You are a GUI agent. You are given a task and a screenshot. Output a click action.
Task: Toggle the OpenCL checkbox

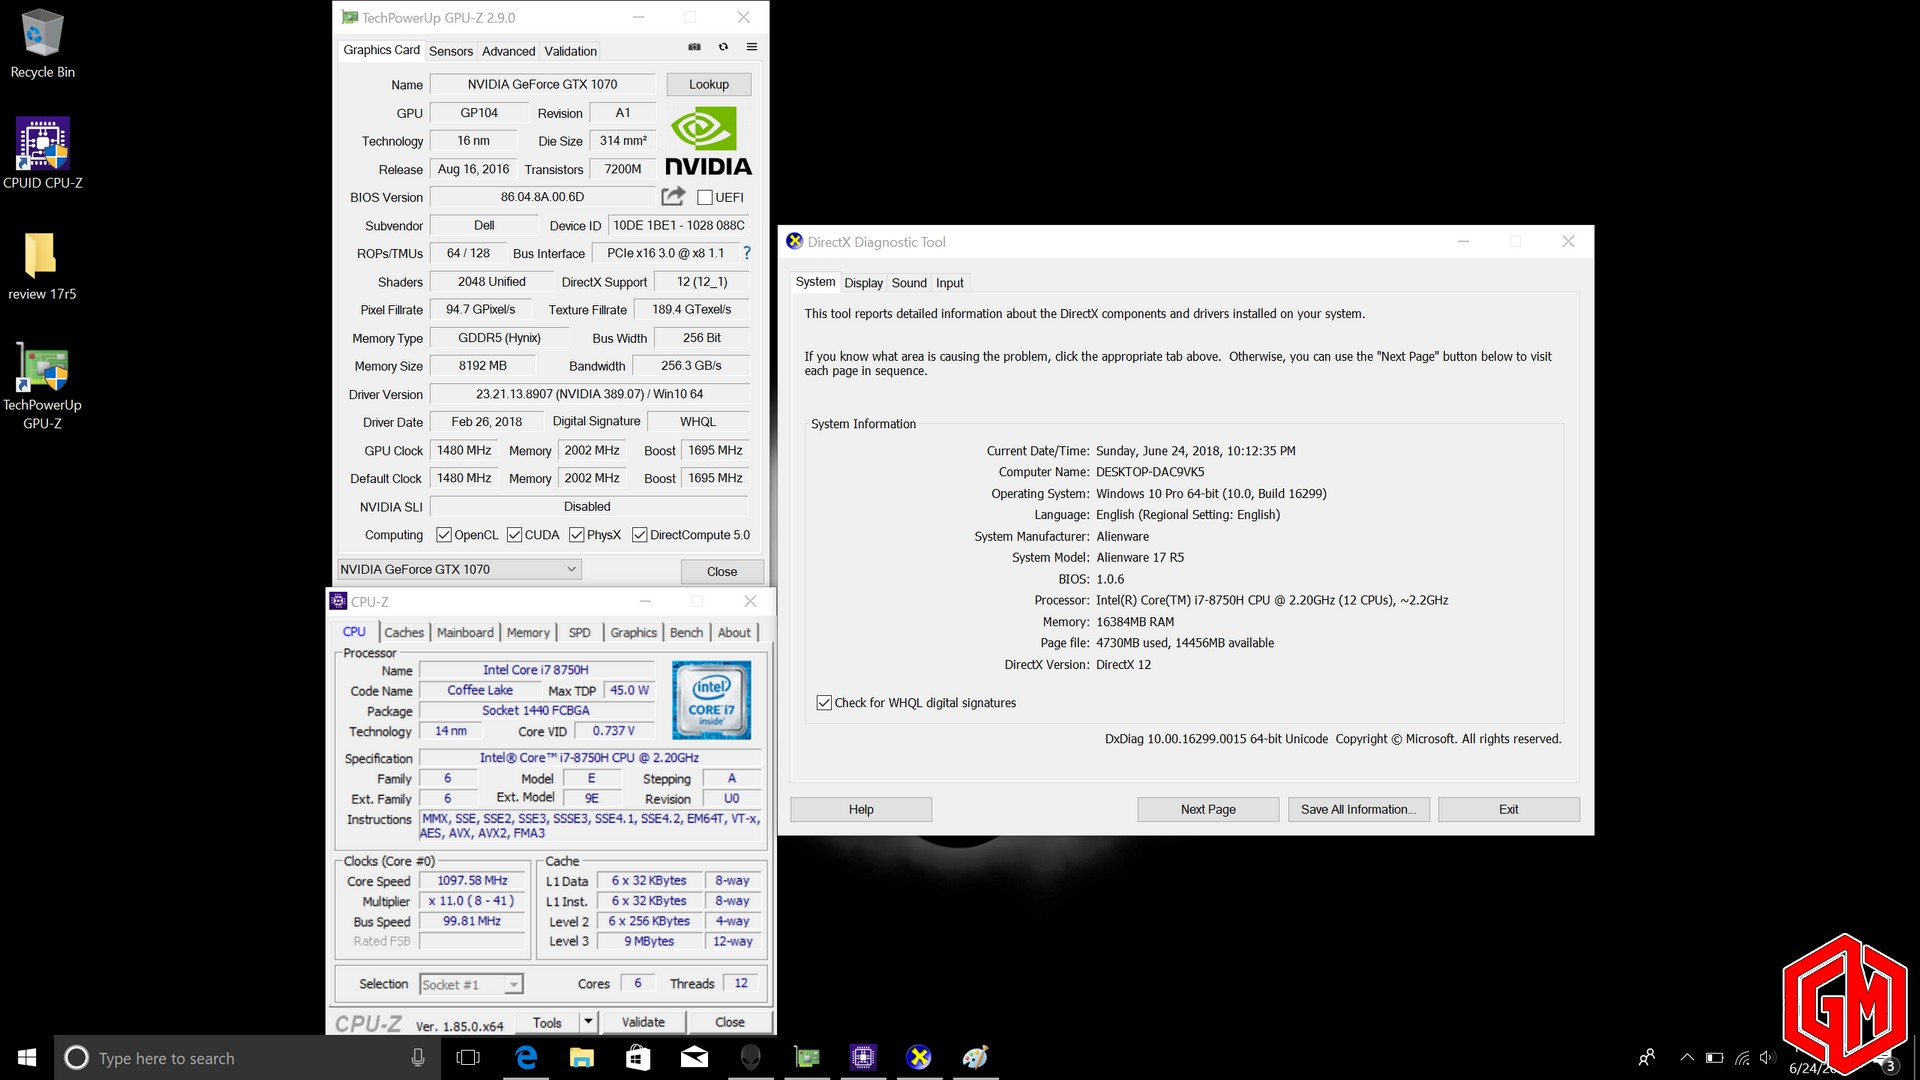[x=444, y=535]
